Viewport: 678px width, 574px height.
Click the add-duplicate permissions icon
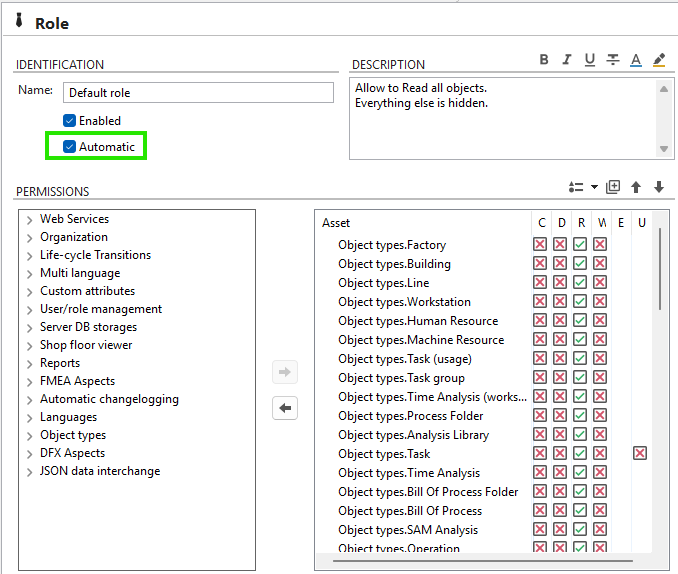click(613, 187)
